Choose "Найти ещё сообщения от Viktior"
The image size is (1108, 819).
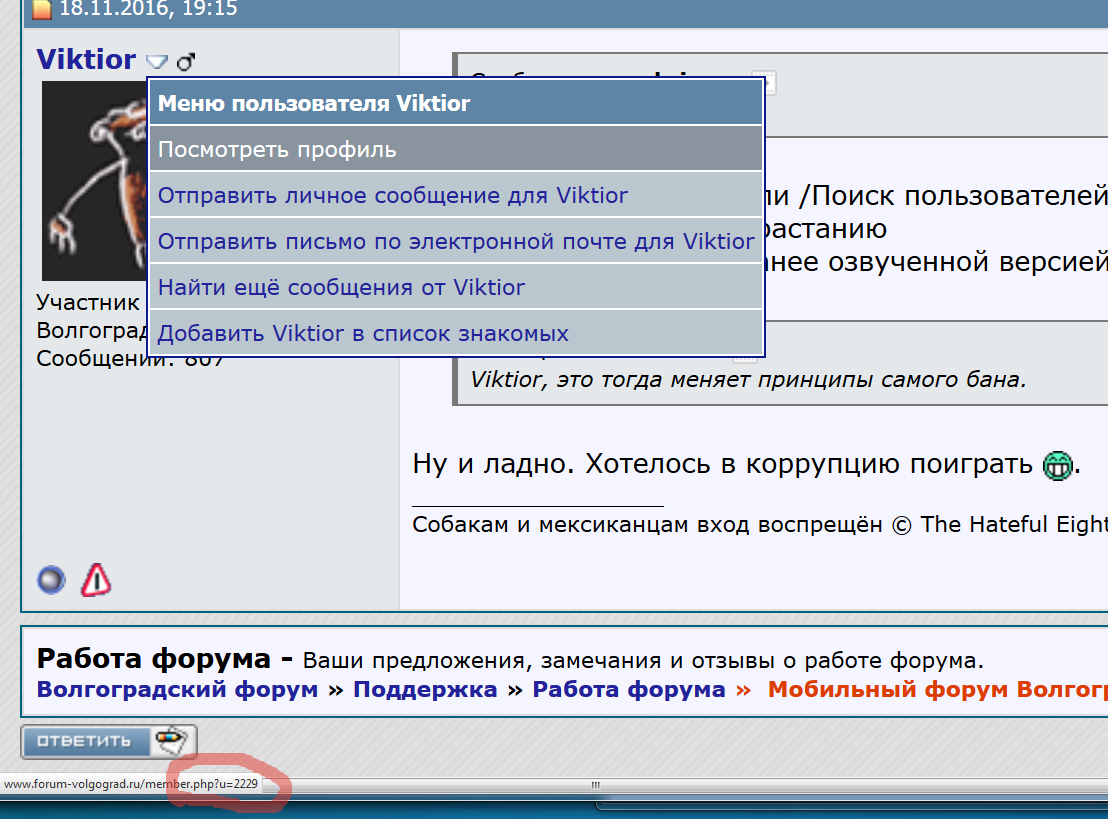[341, 287]
